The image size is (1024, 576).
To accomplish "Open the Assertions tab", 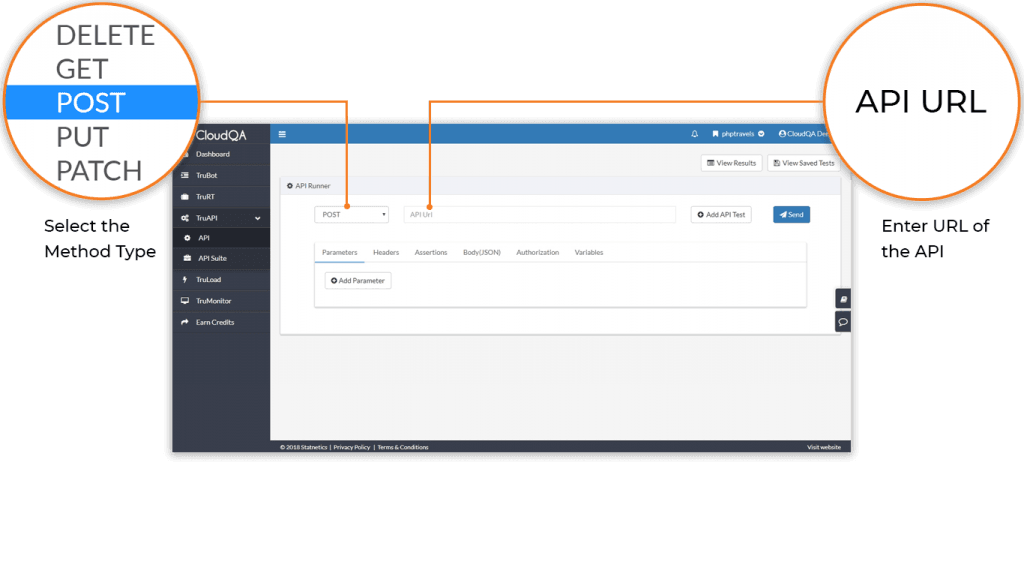I will coord(431,253).
